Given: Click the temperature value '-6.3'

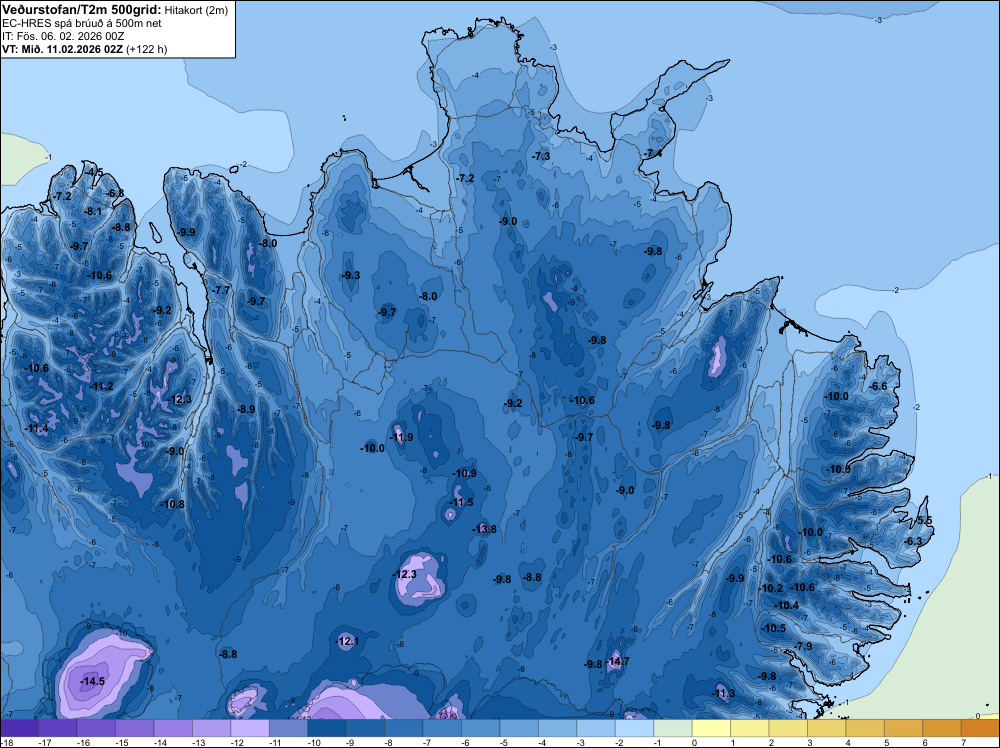Looking at the screenshot, I should click(913, 541).
